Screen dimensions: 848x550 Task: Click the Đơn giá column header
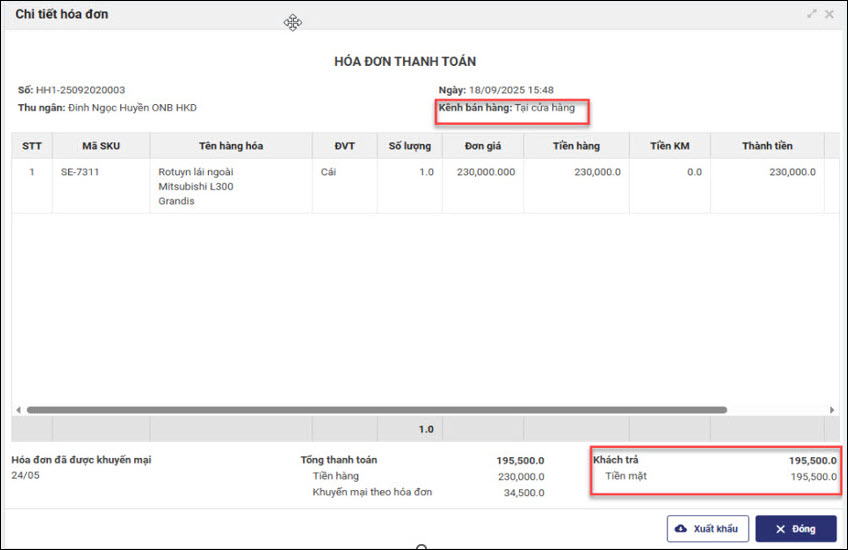pos(483,146)
